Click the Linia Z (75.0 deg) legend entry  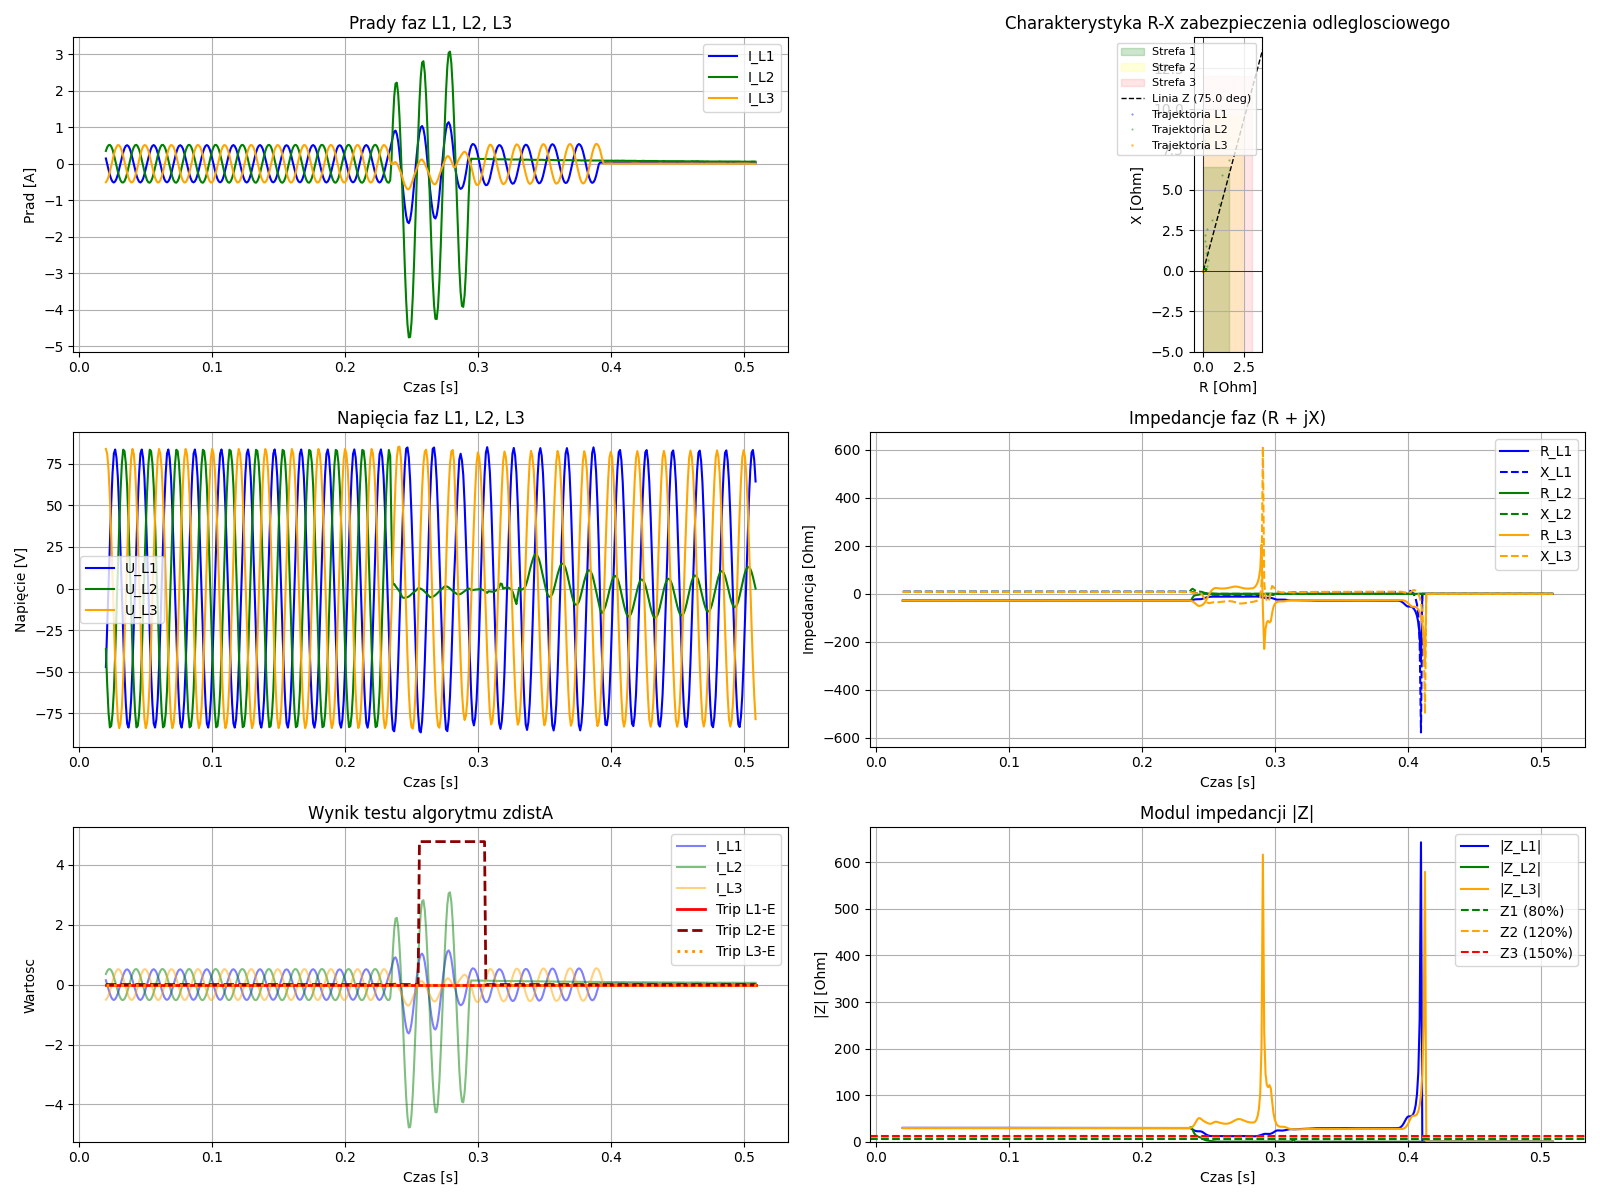click(1201, 98)
